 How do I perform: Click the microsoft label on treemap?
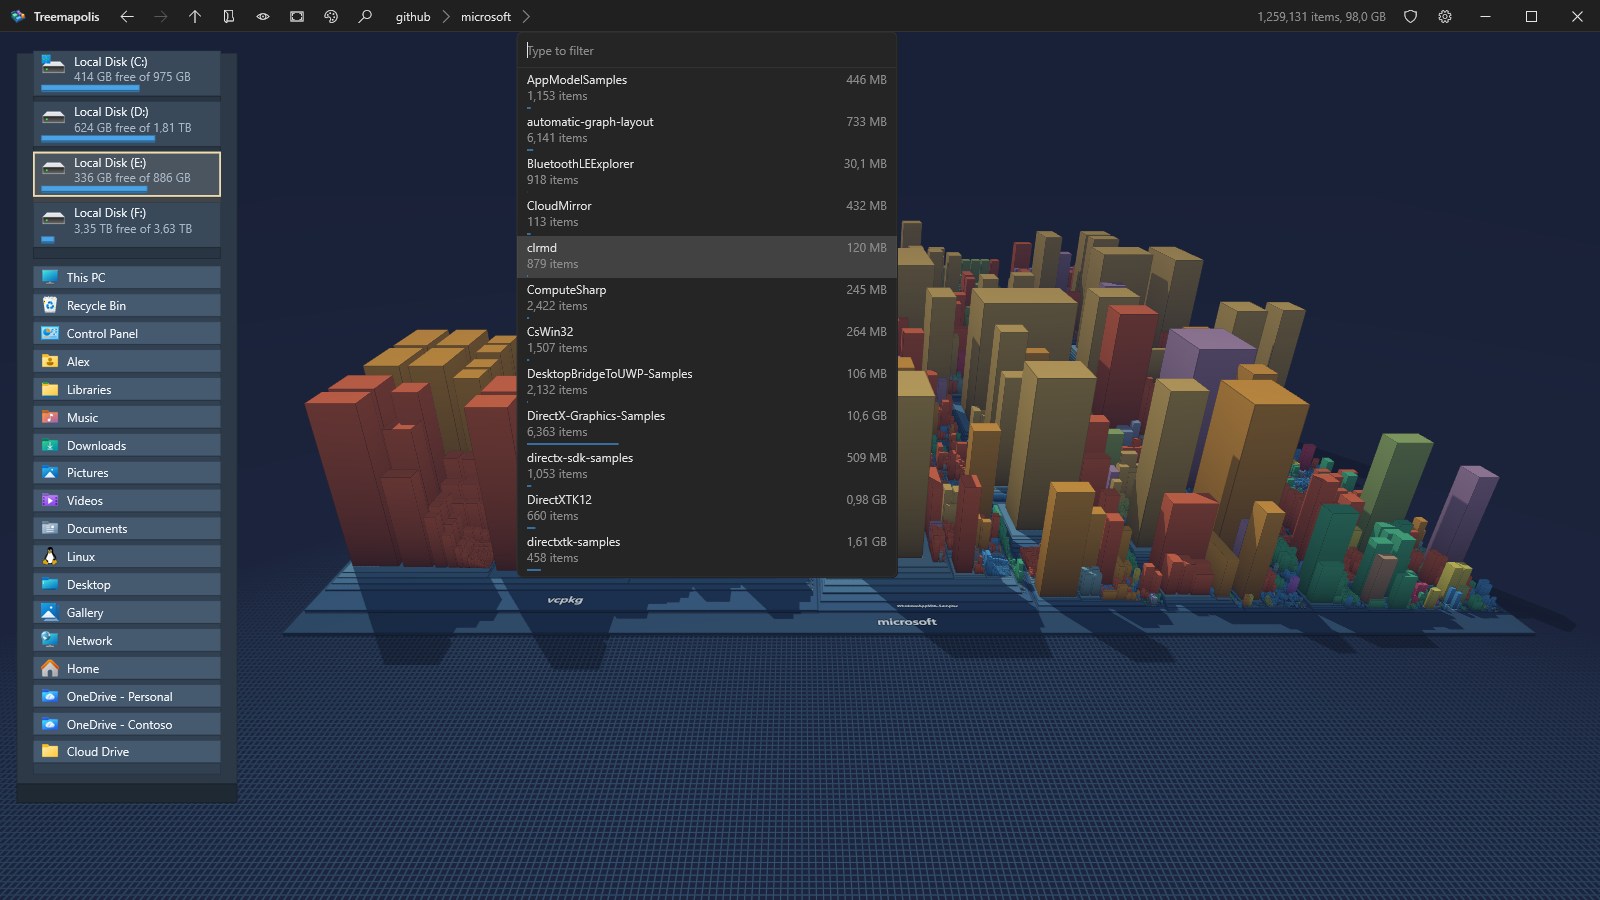point(907,622)
